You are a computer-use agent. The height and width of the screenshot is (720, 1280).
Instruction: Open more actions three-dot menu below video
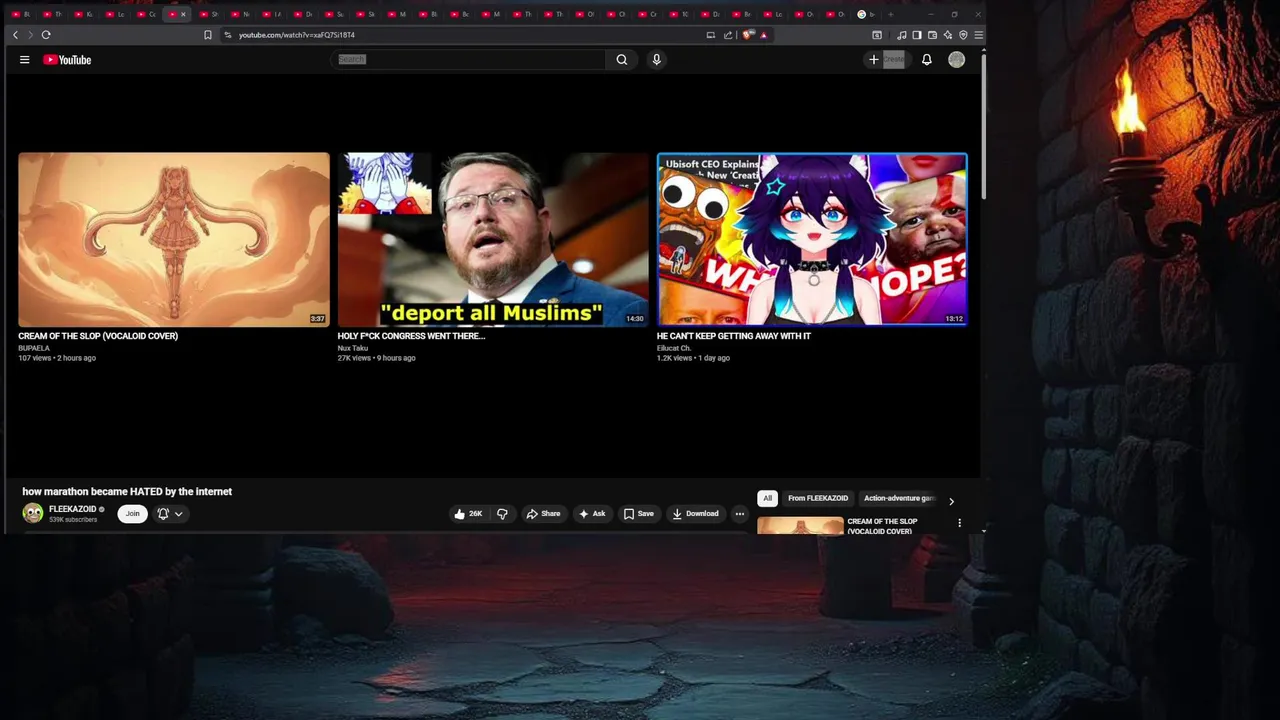pos(740,514)
